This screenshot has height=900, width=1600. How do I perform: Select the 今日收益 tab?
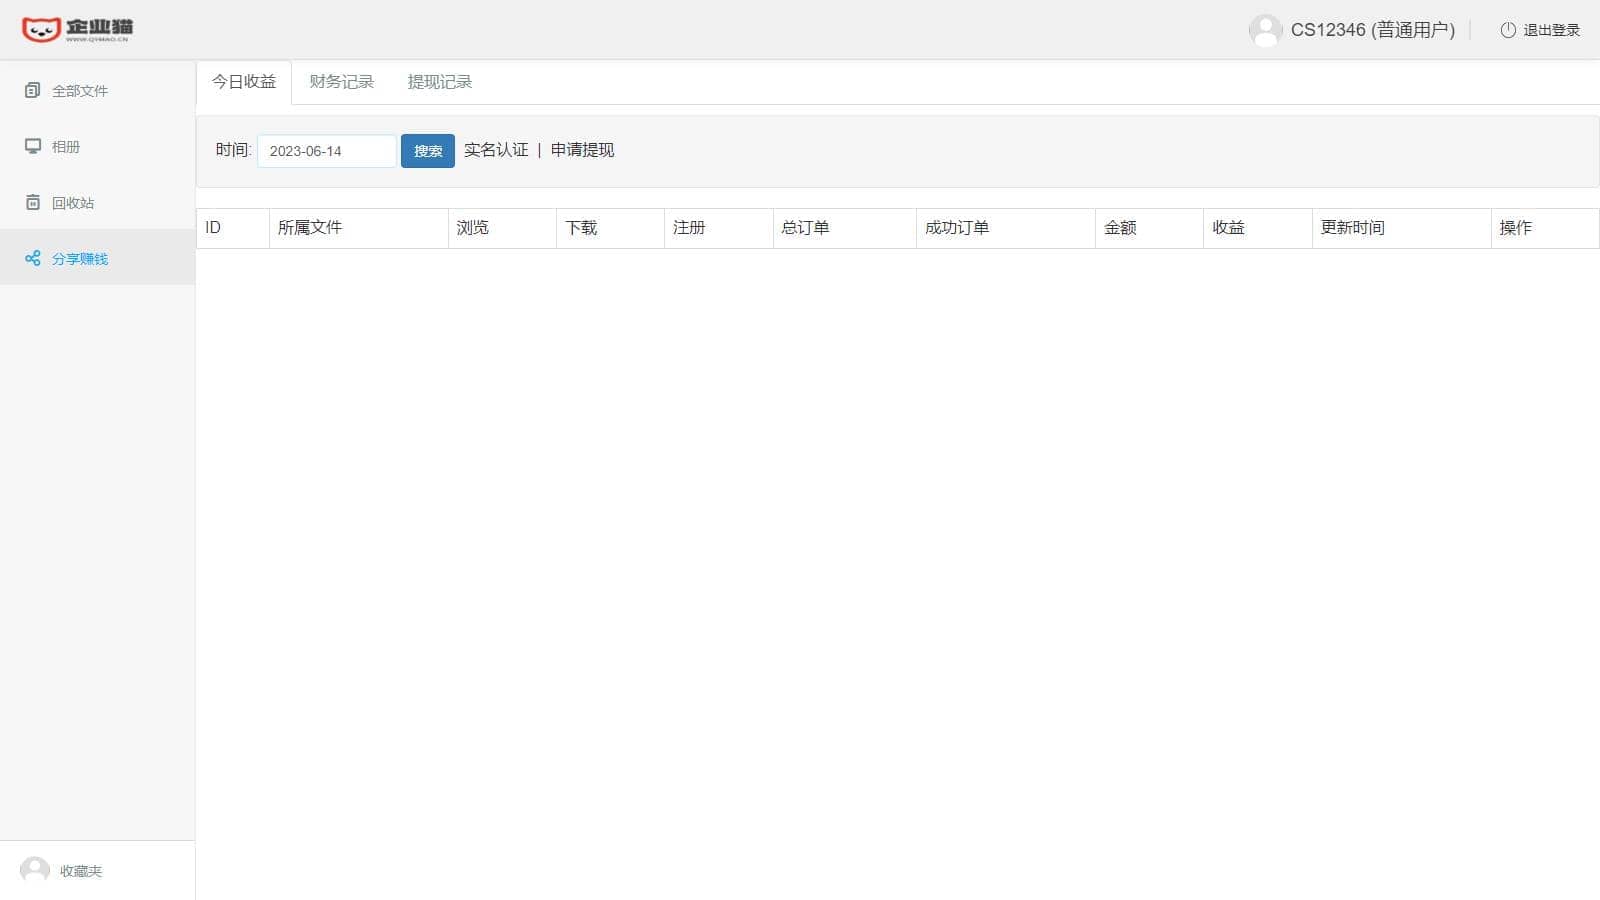pyautogui.click(x=244, y=82)
